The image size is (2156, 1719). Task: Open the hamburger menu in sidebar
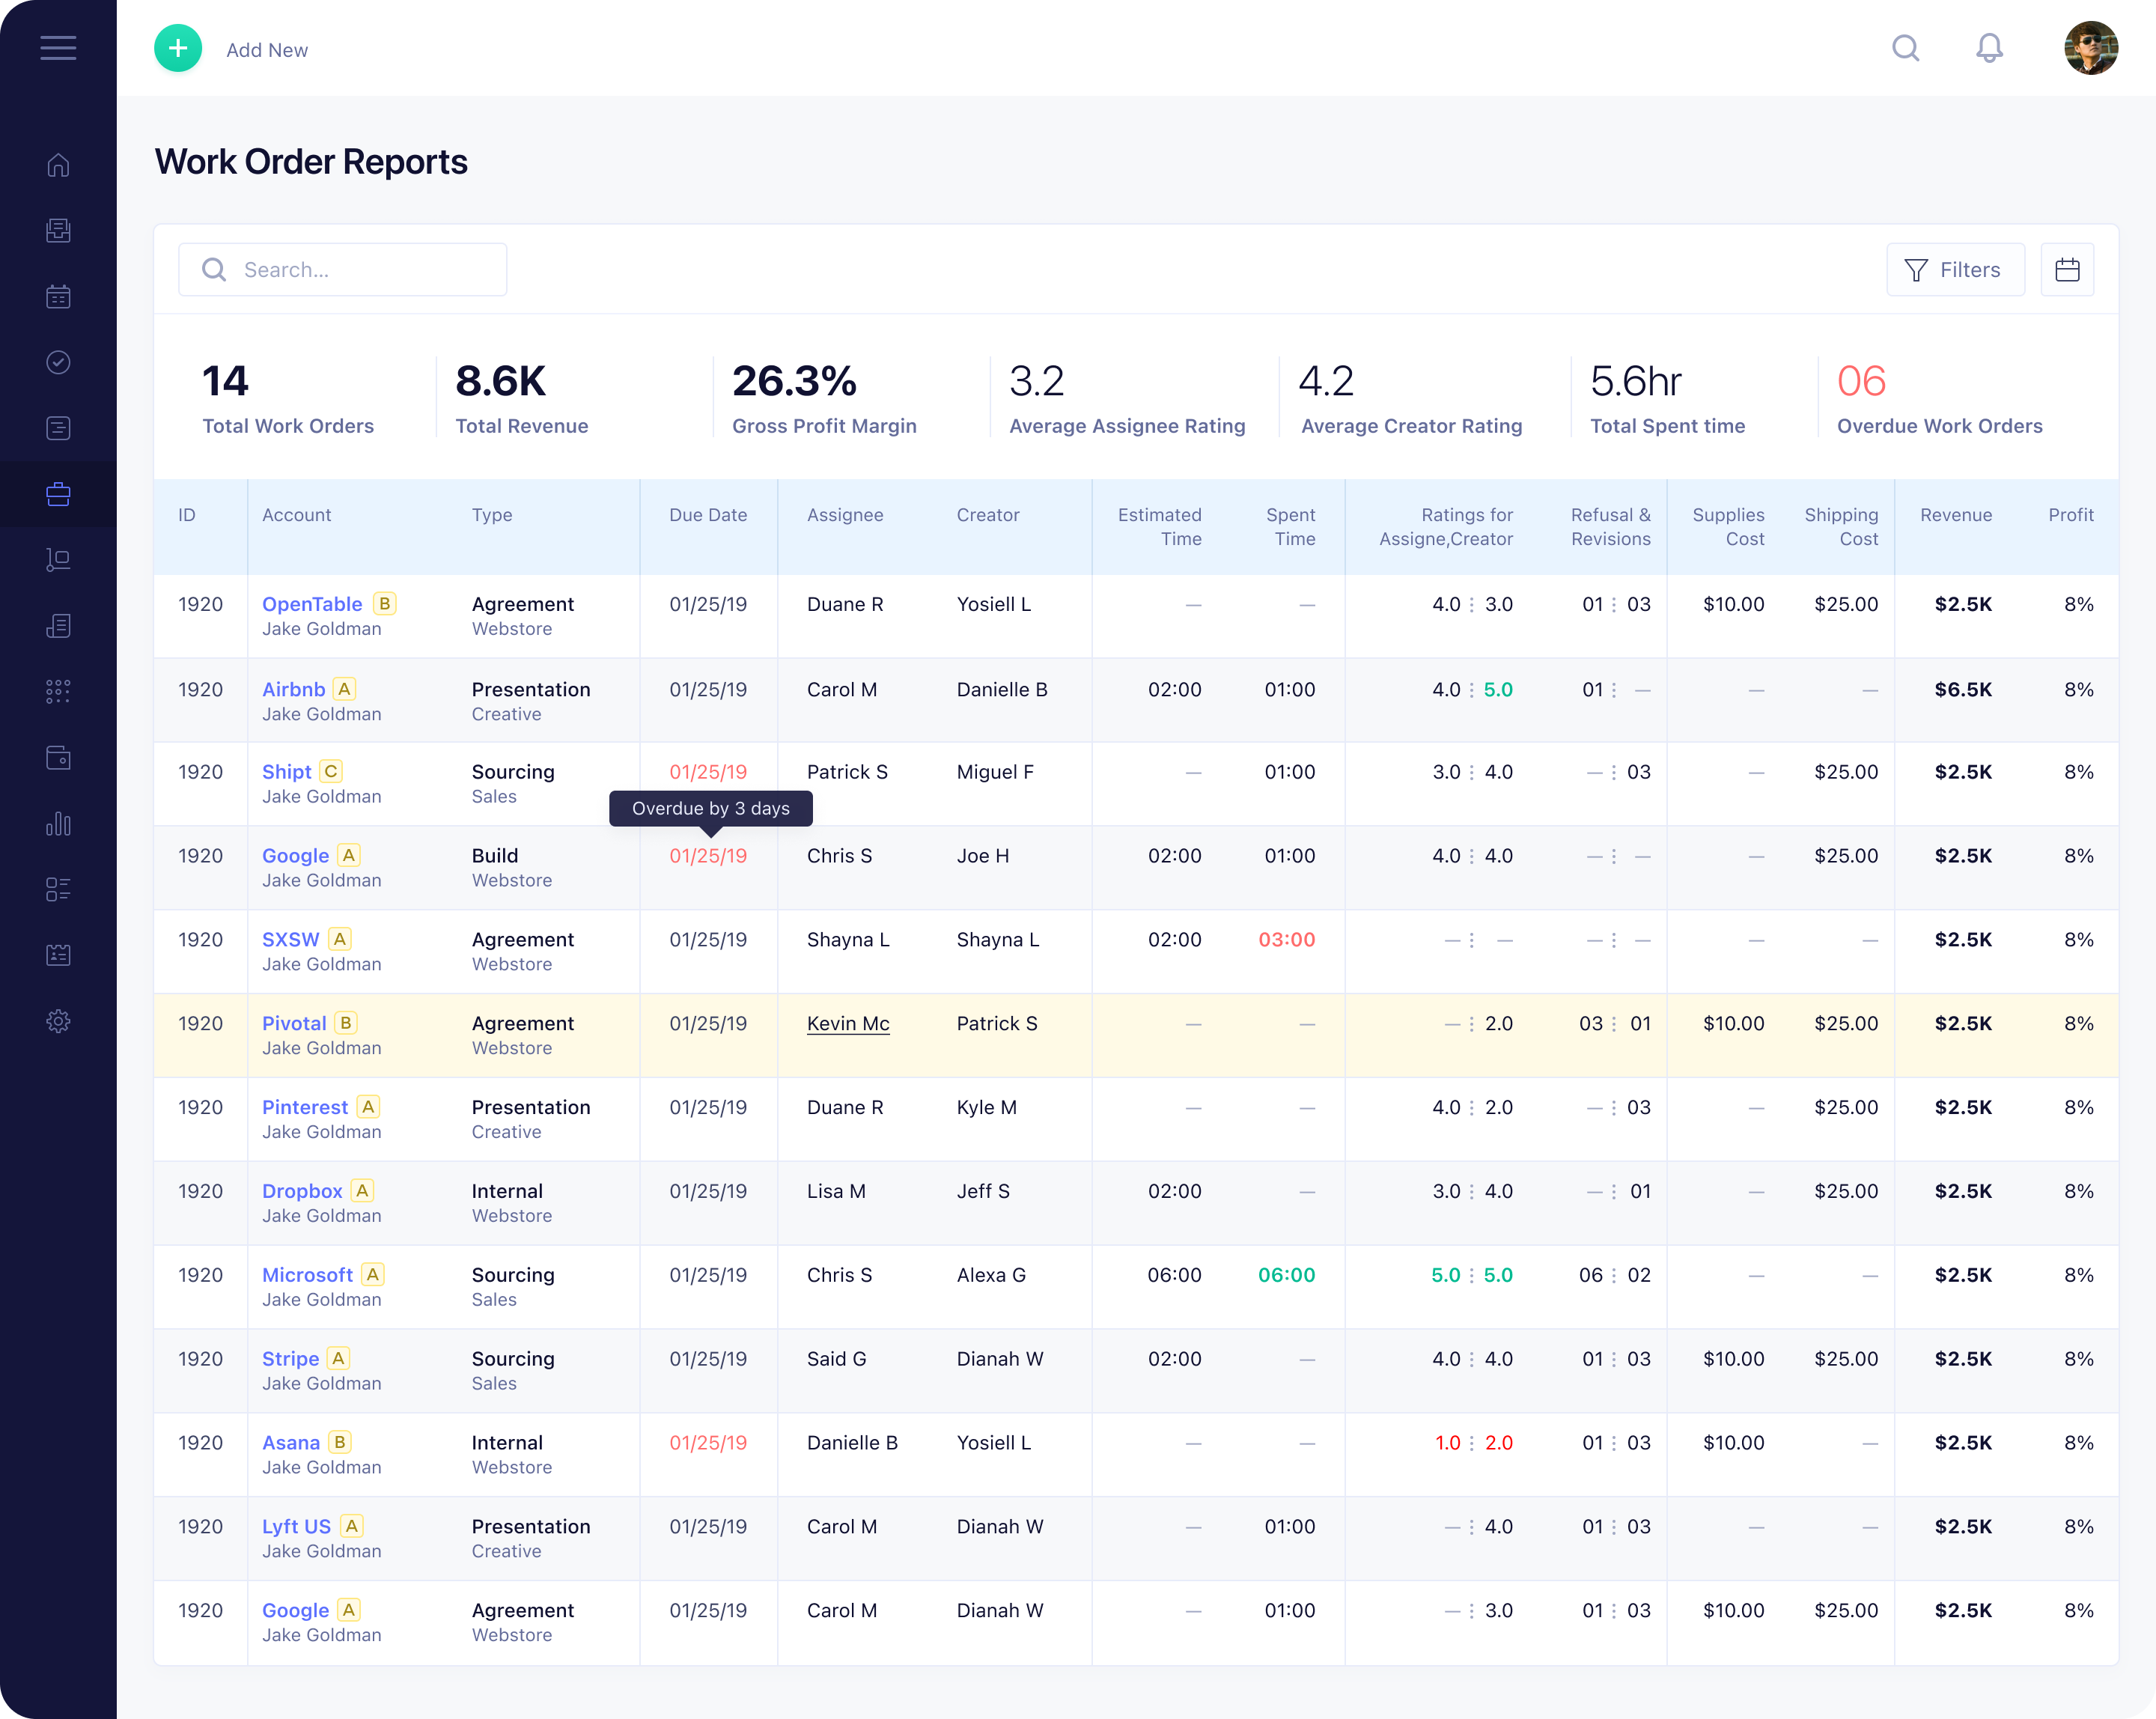click(x=58, y=48)
